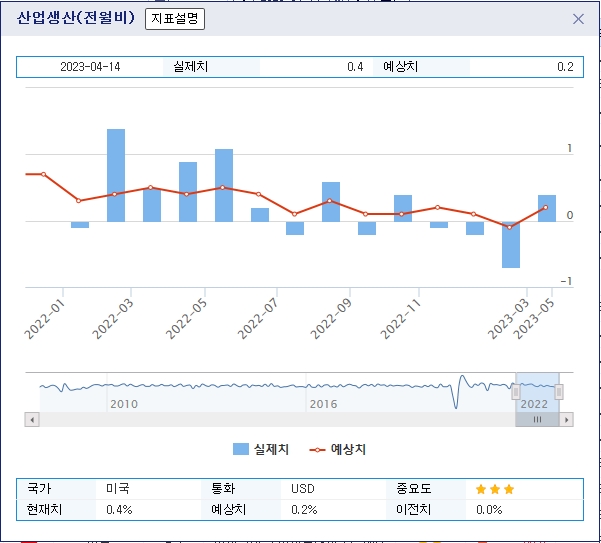The image size is (601, 543).
Task: Click the 예상치 value 0.2 in header row
Action: click(x=565, y=67)
